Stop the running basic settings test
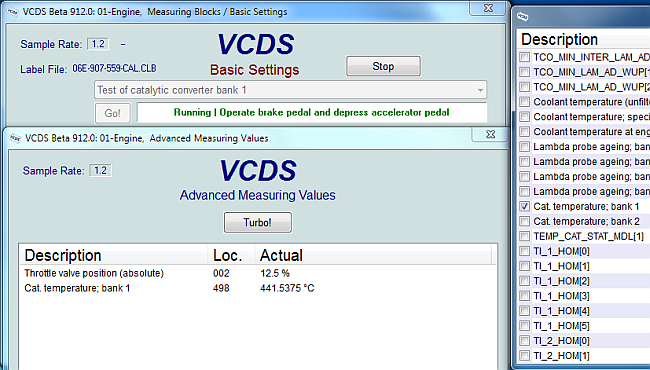The height and width of the screenshot is (370, 650). point(383,66)
